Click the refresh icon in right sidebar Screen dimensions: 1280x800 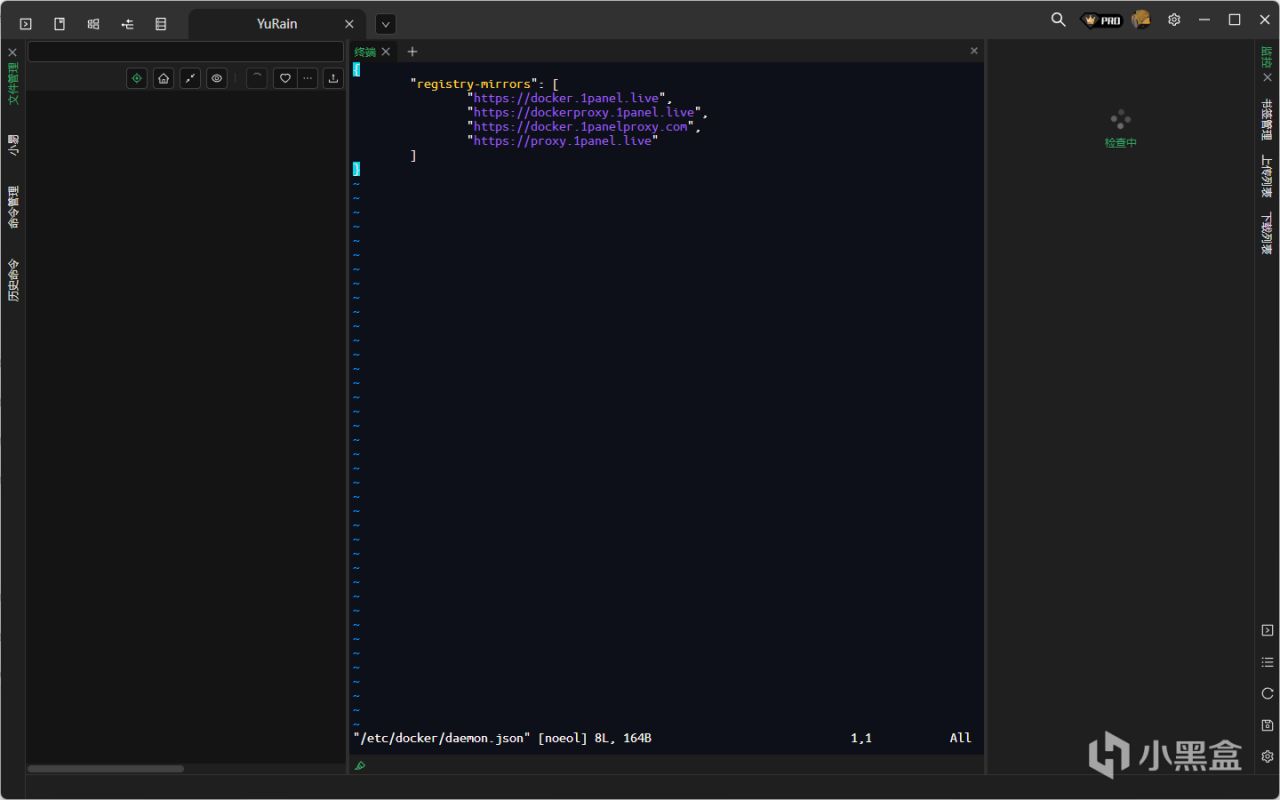tap(1267, 693)
